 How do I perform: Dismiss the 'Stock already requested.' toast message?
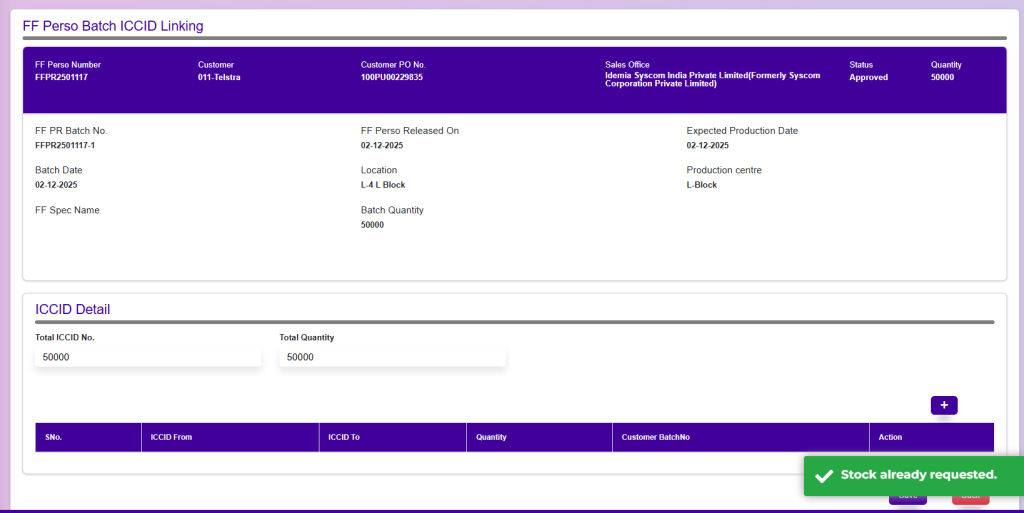[918, 475]
